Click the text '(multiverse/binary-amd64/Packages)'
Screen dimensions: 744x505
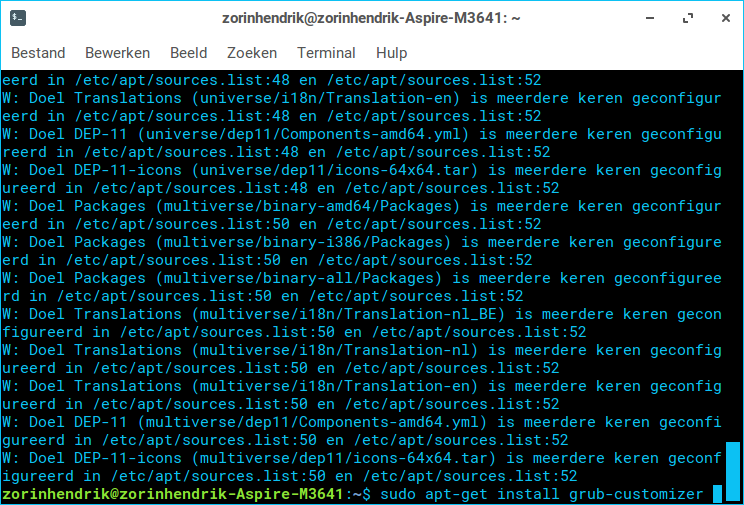[x=308, y=206]
